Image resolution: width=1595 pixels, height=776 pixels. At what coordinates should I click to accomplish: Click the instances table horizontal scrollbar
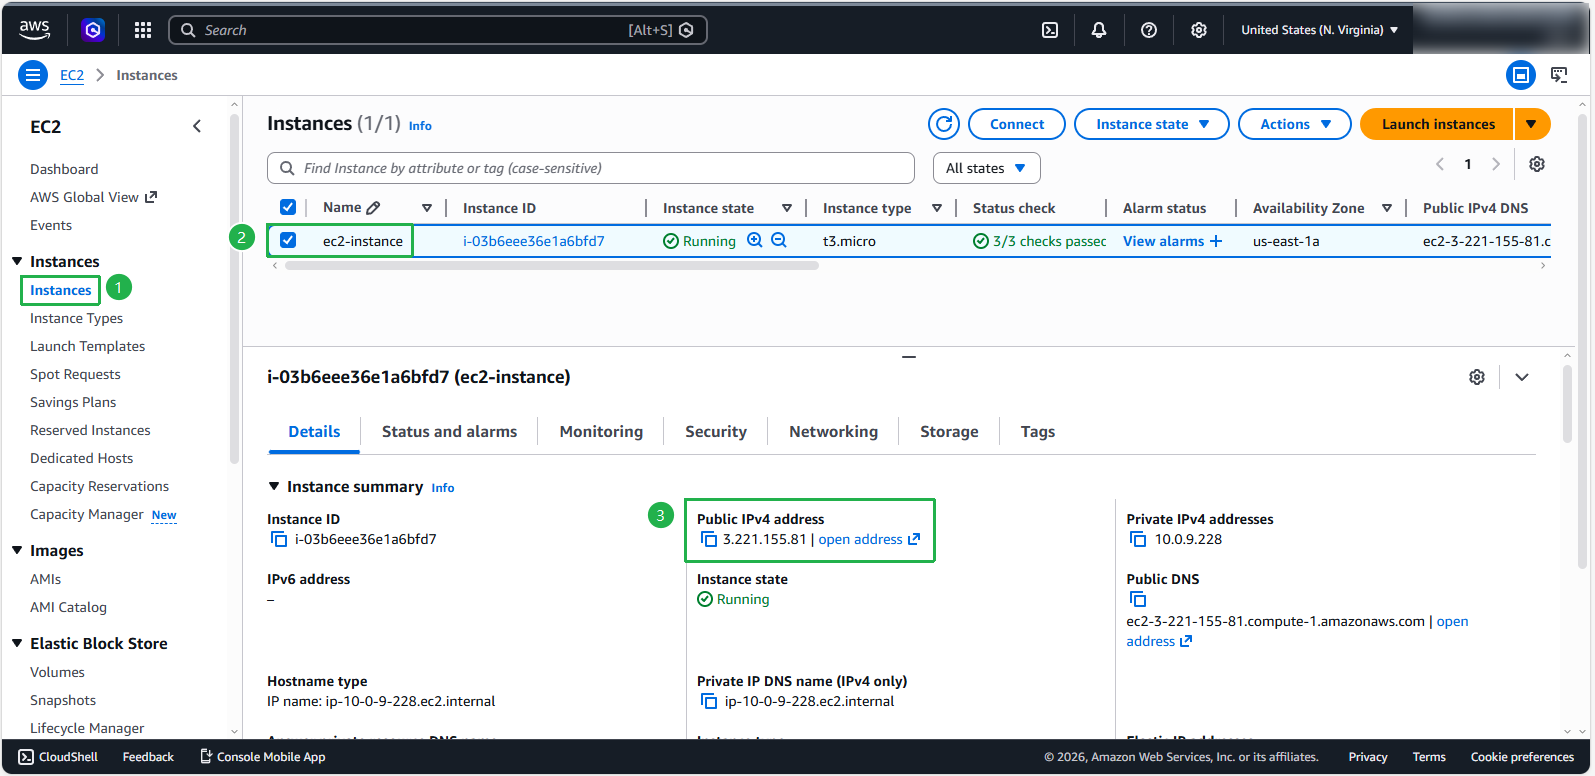tap(552, 266)
